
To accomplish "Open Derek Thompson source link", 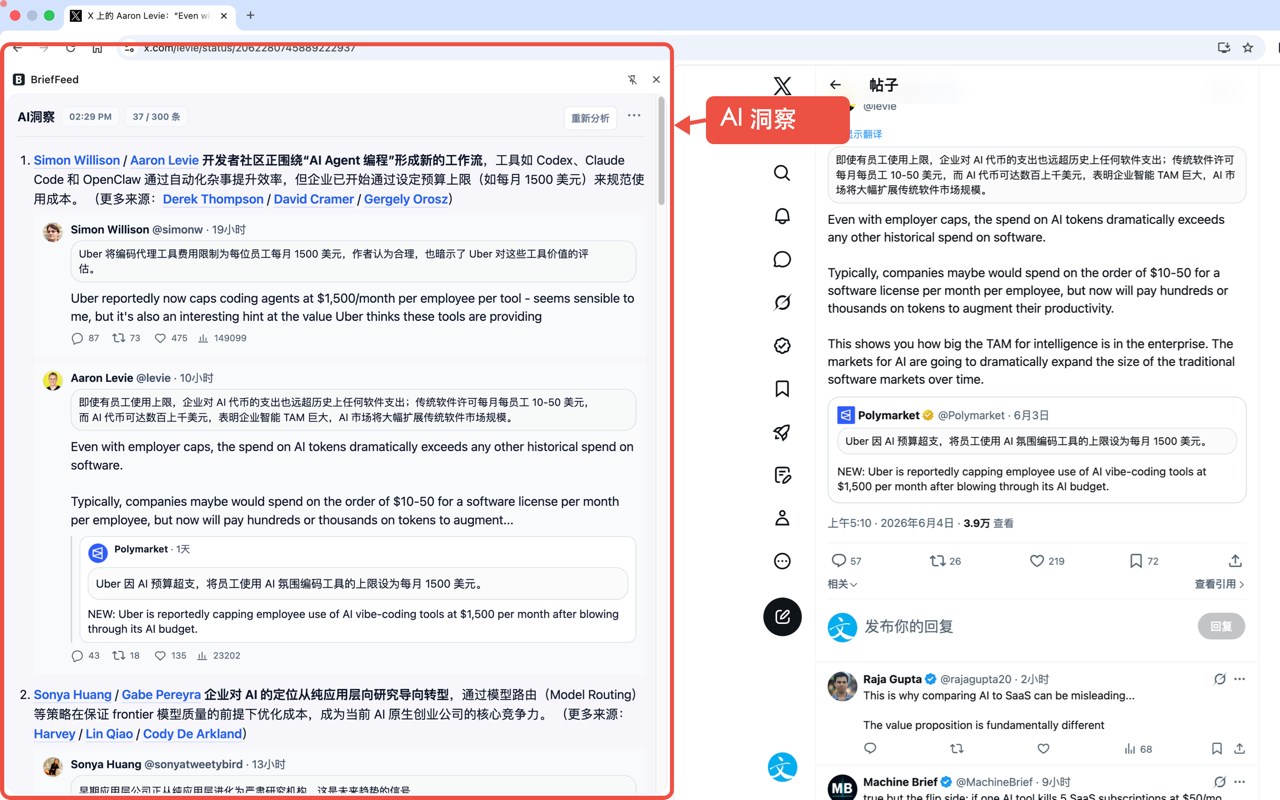I will [x=213, y=199].
